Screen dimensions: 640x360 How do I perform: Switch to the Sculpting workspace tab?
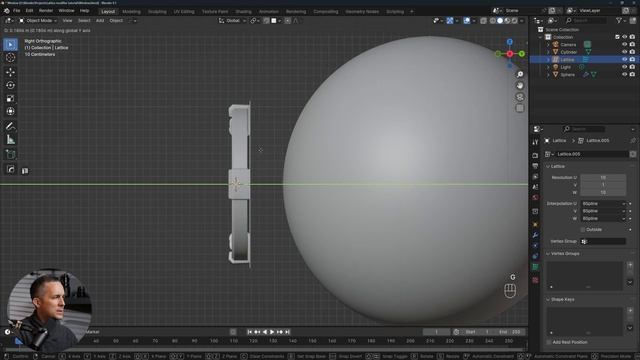click(x=157, y=12)
